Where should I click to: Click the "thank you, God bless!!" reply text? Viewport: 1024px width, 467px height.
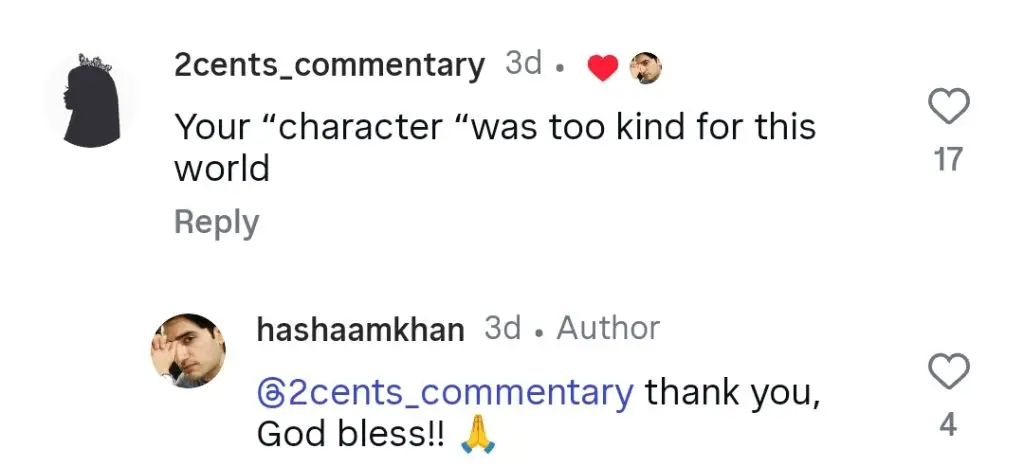click(730, 393)
